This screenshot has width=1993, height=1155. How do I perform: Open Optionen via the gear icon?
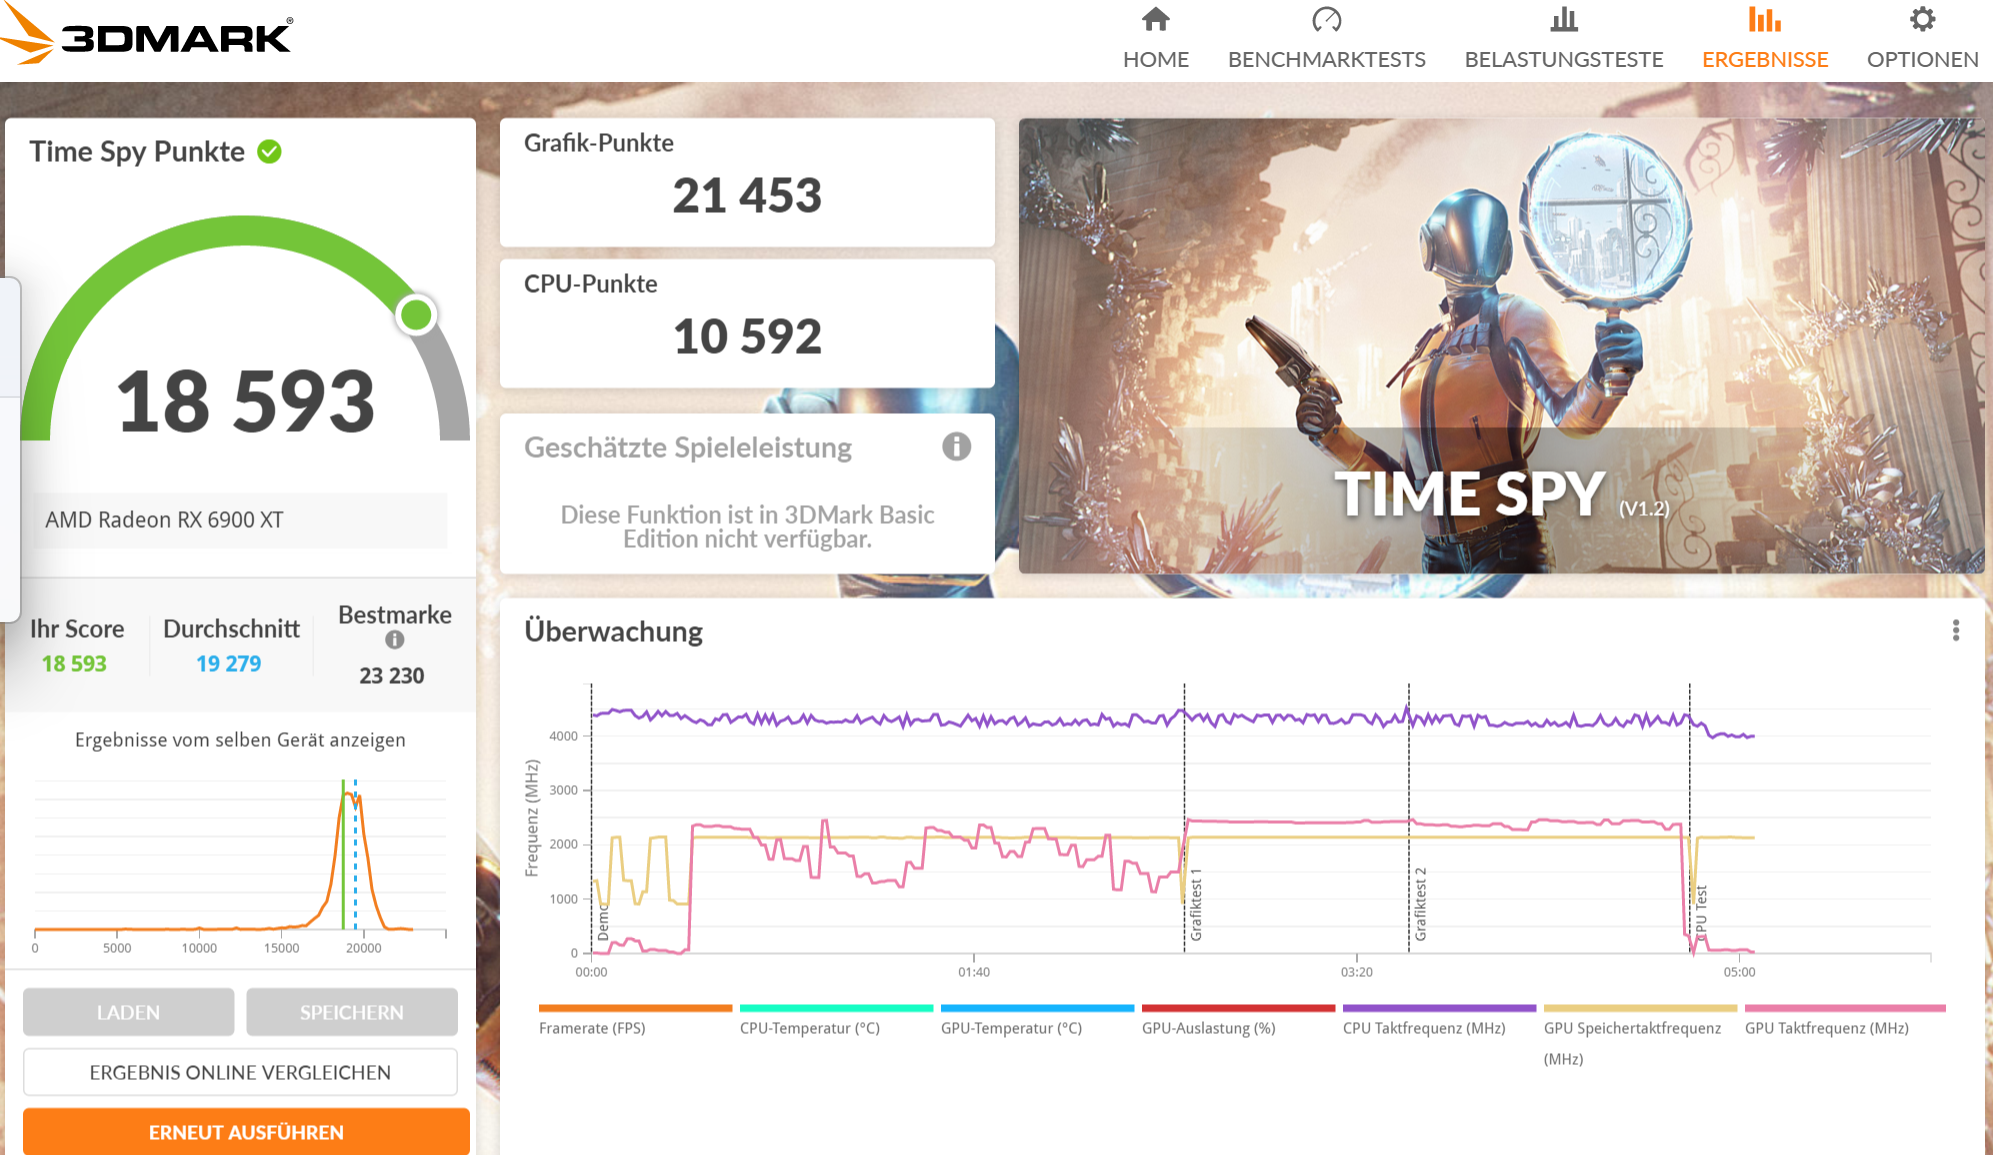(1921, 20)
